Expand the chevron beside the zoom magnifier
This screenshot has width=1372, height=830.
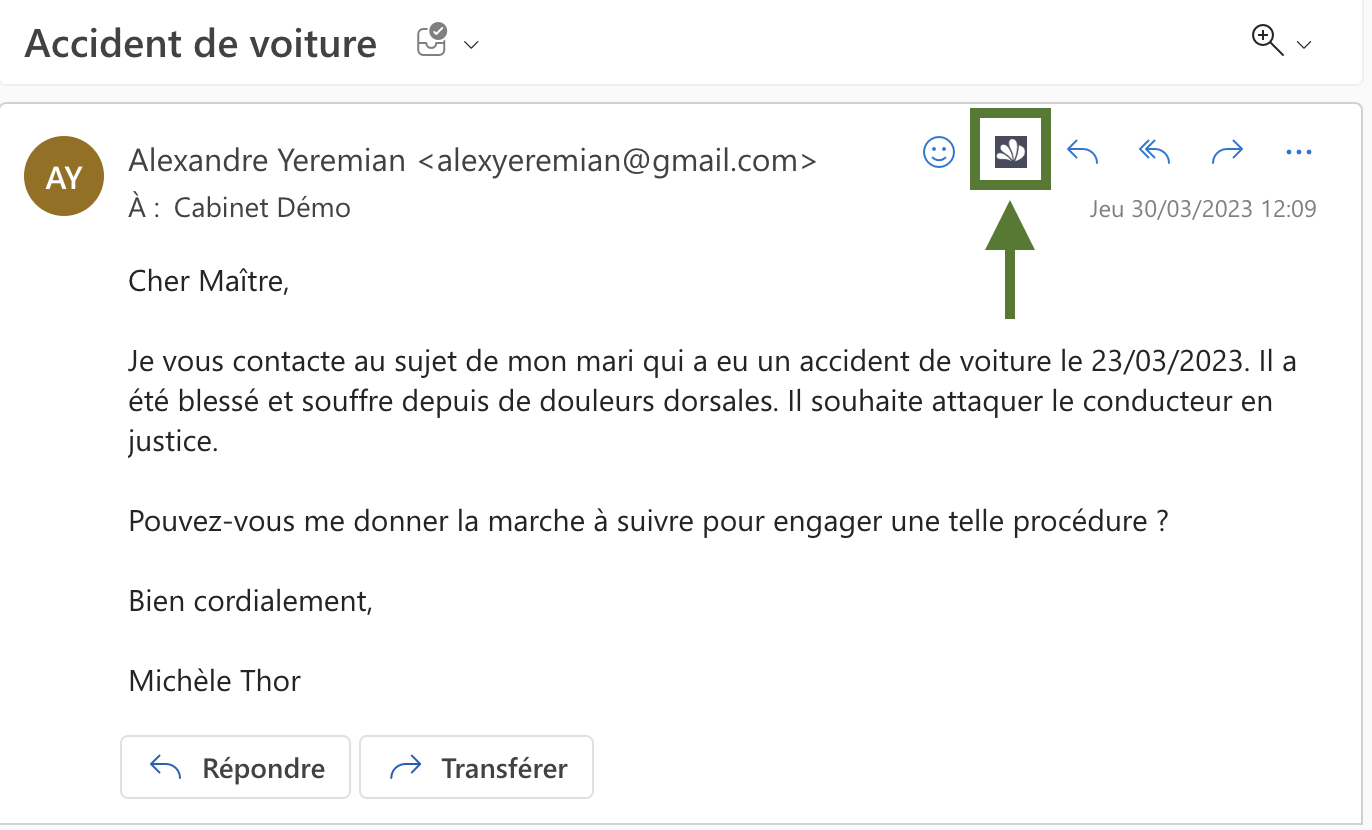(1303, 45)
